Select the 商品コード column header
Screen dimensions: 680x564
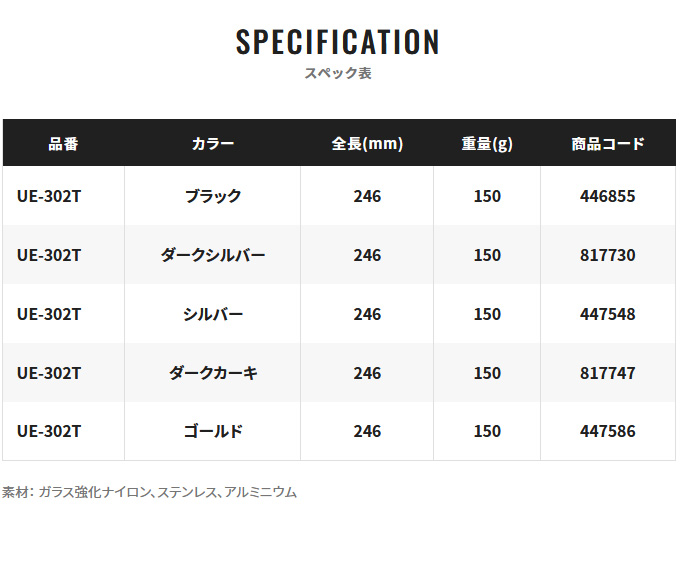coord(608,143)
